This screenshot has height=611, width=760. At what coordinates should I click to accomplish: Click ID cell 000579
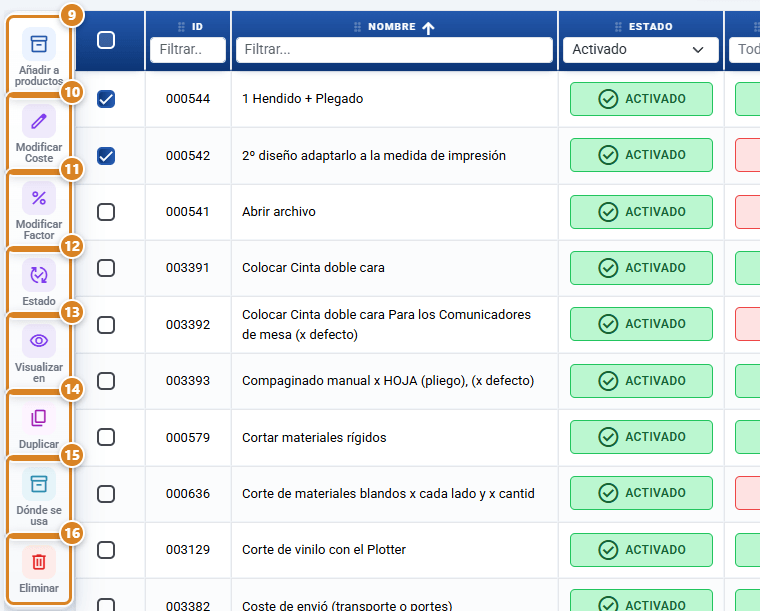click(188, 438)
